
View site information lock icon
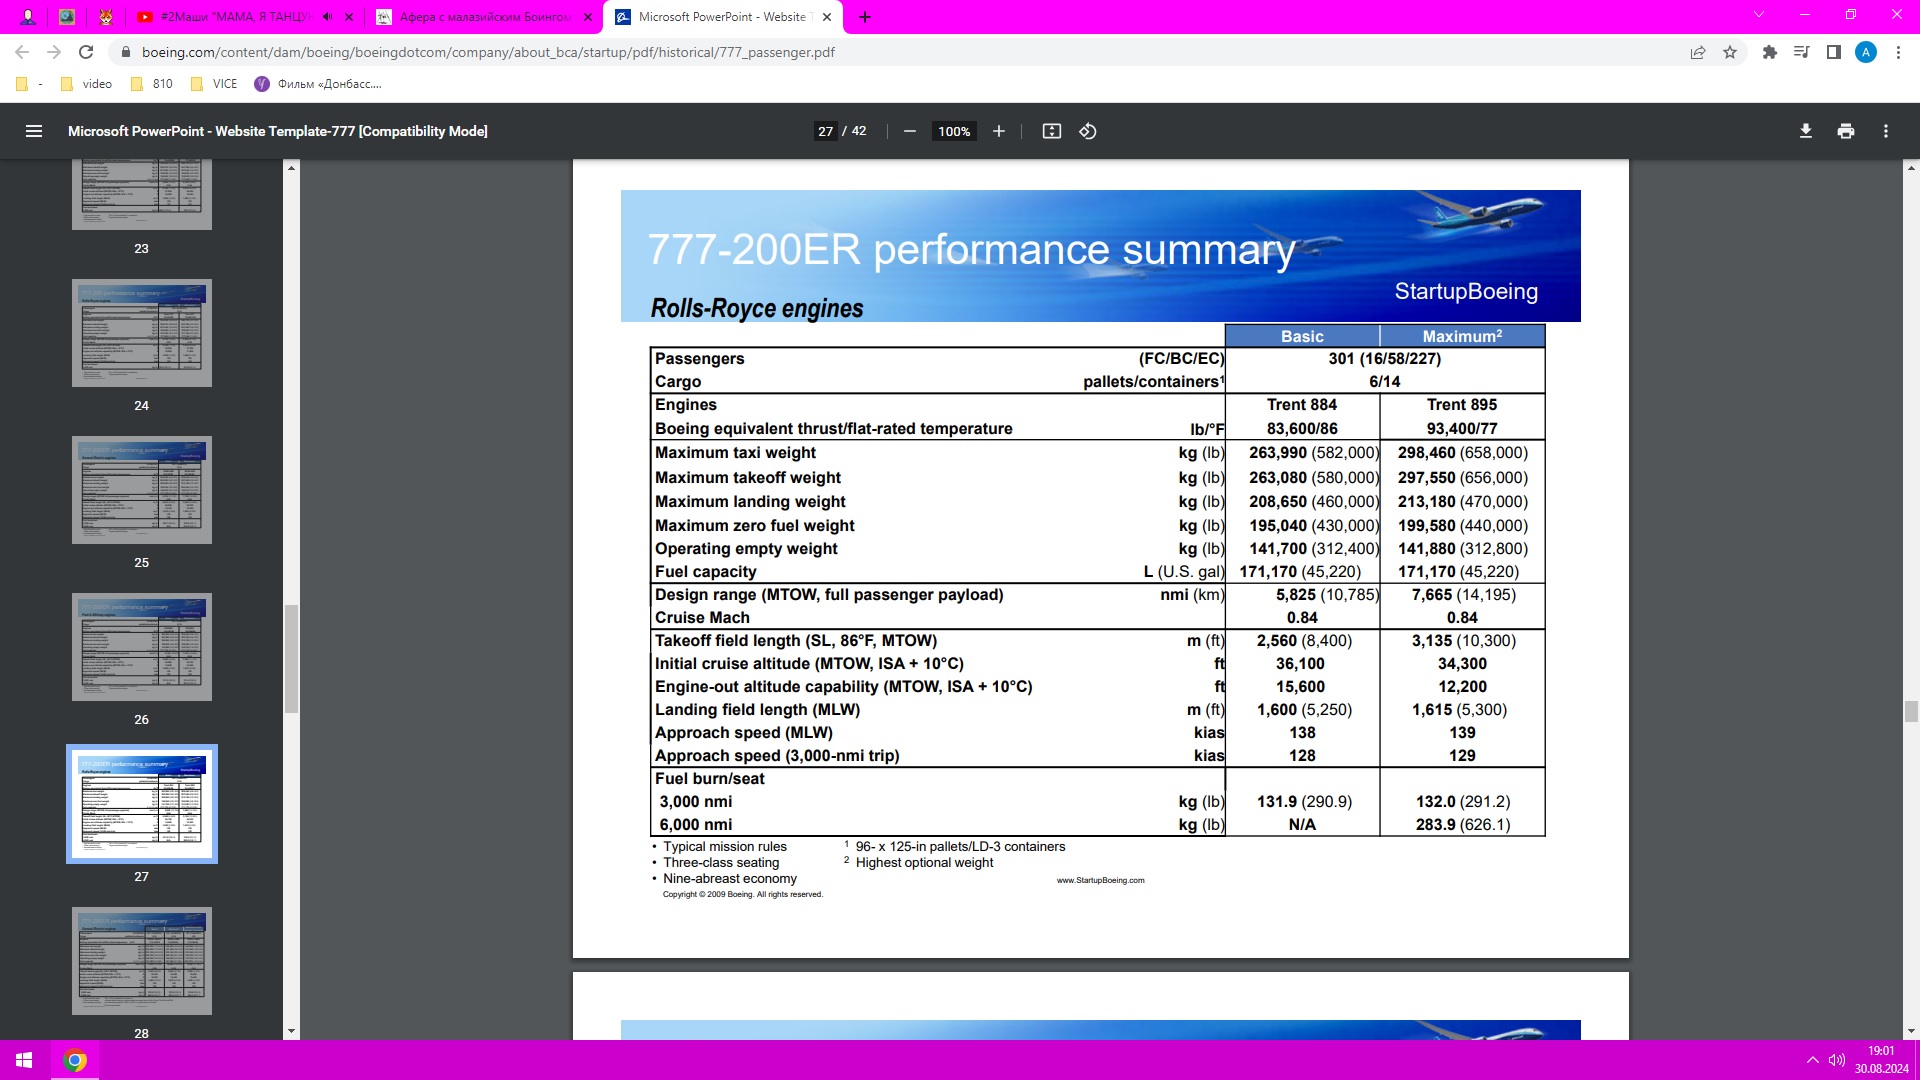[x=125, y=52]
